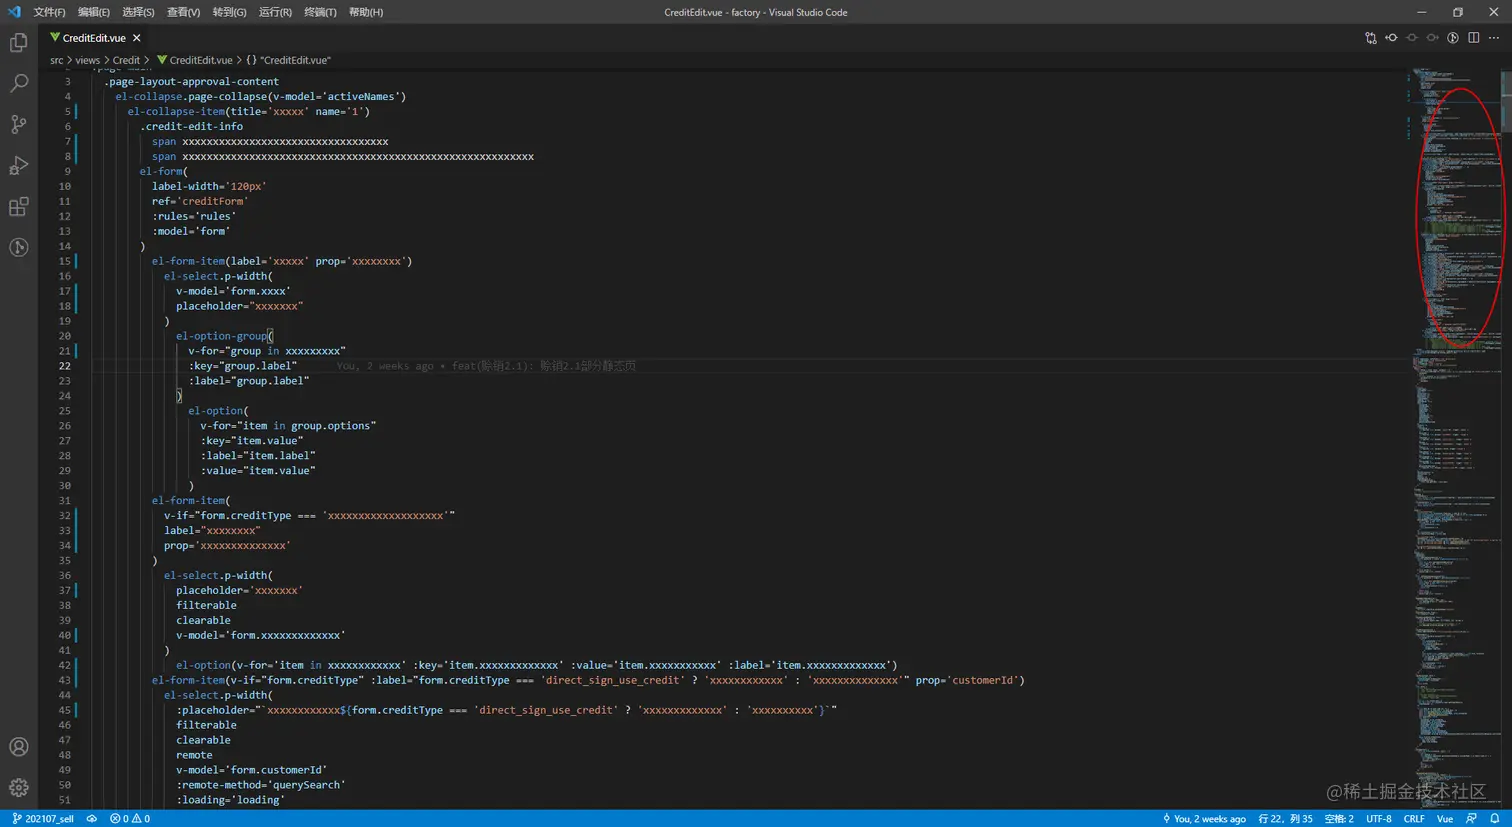Open the 选择(S) menu
1512x827 pixels.
138,12
